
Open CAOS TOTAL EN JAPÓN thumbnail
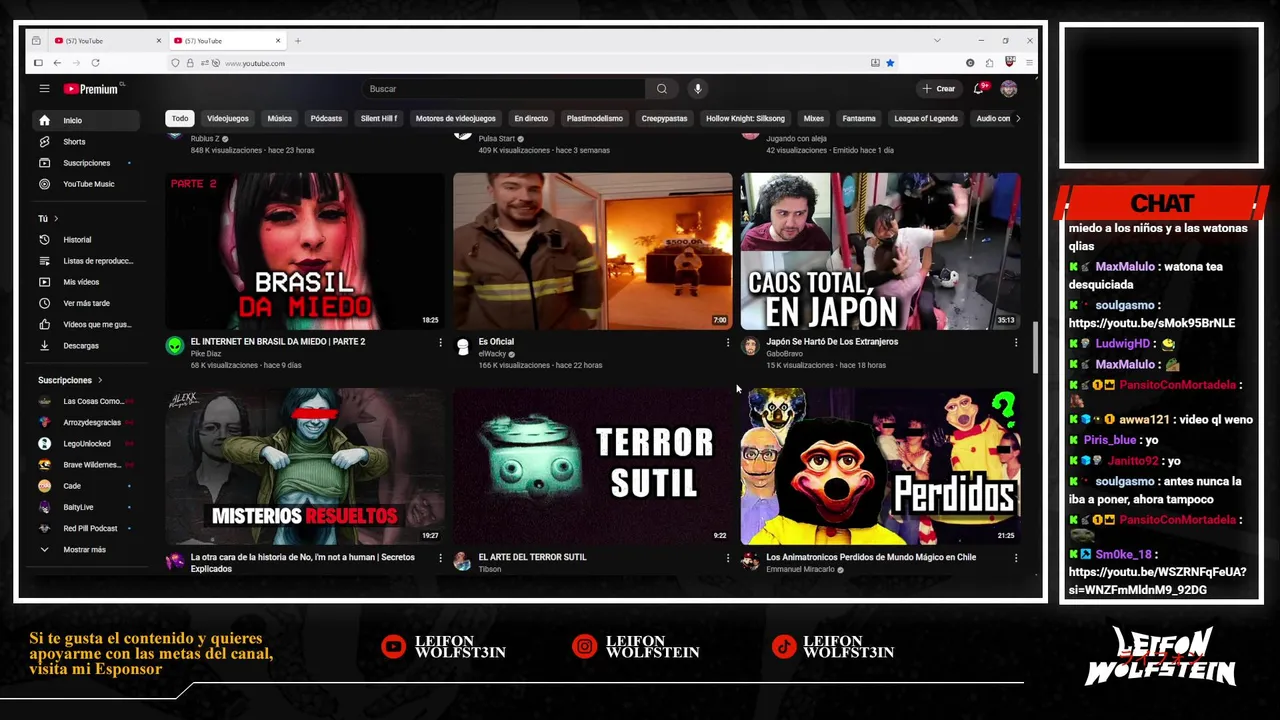[881, 251]
